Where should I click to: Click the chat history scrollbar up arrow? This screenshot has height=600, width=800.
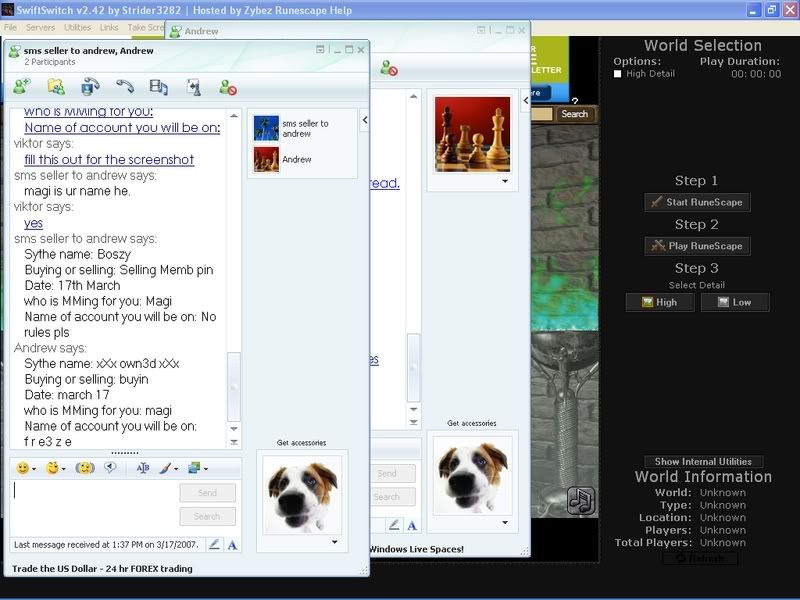234,116
